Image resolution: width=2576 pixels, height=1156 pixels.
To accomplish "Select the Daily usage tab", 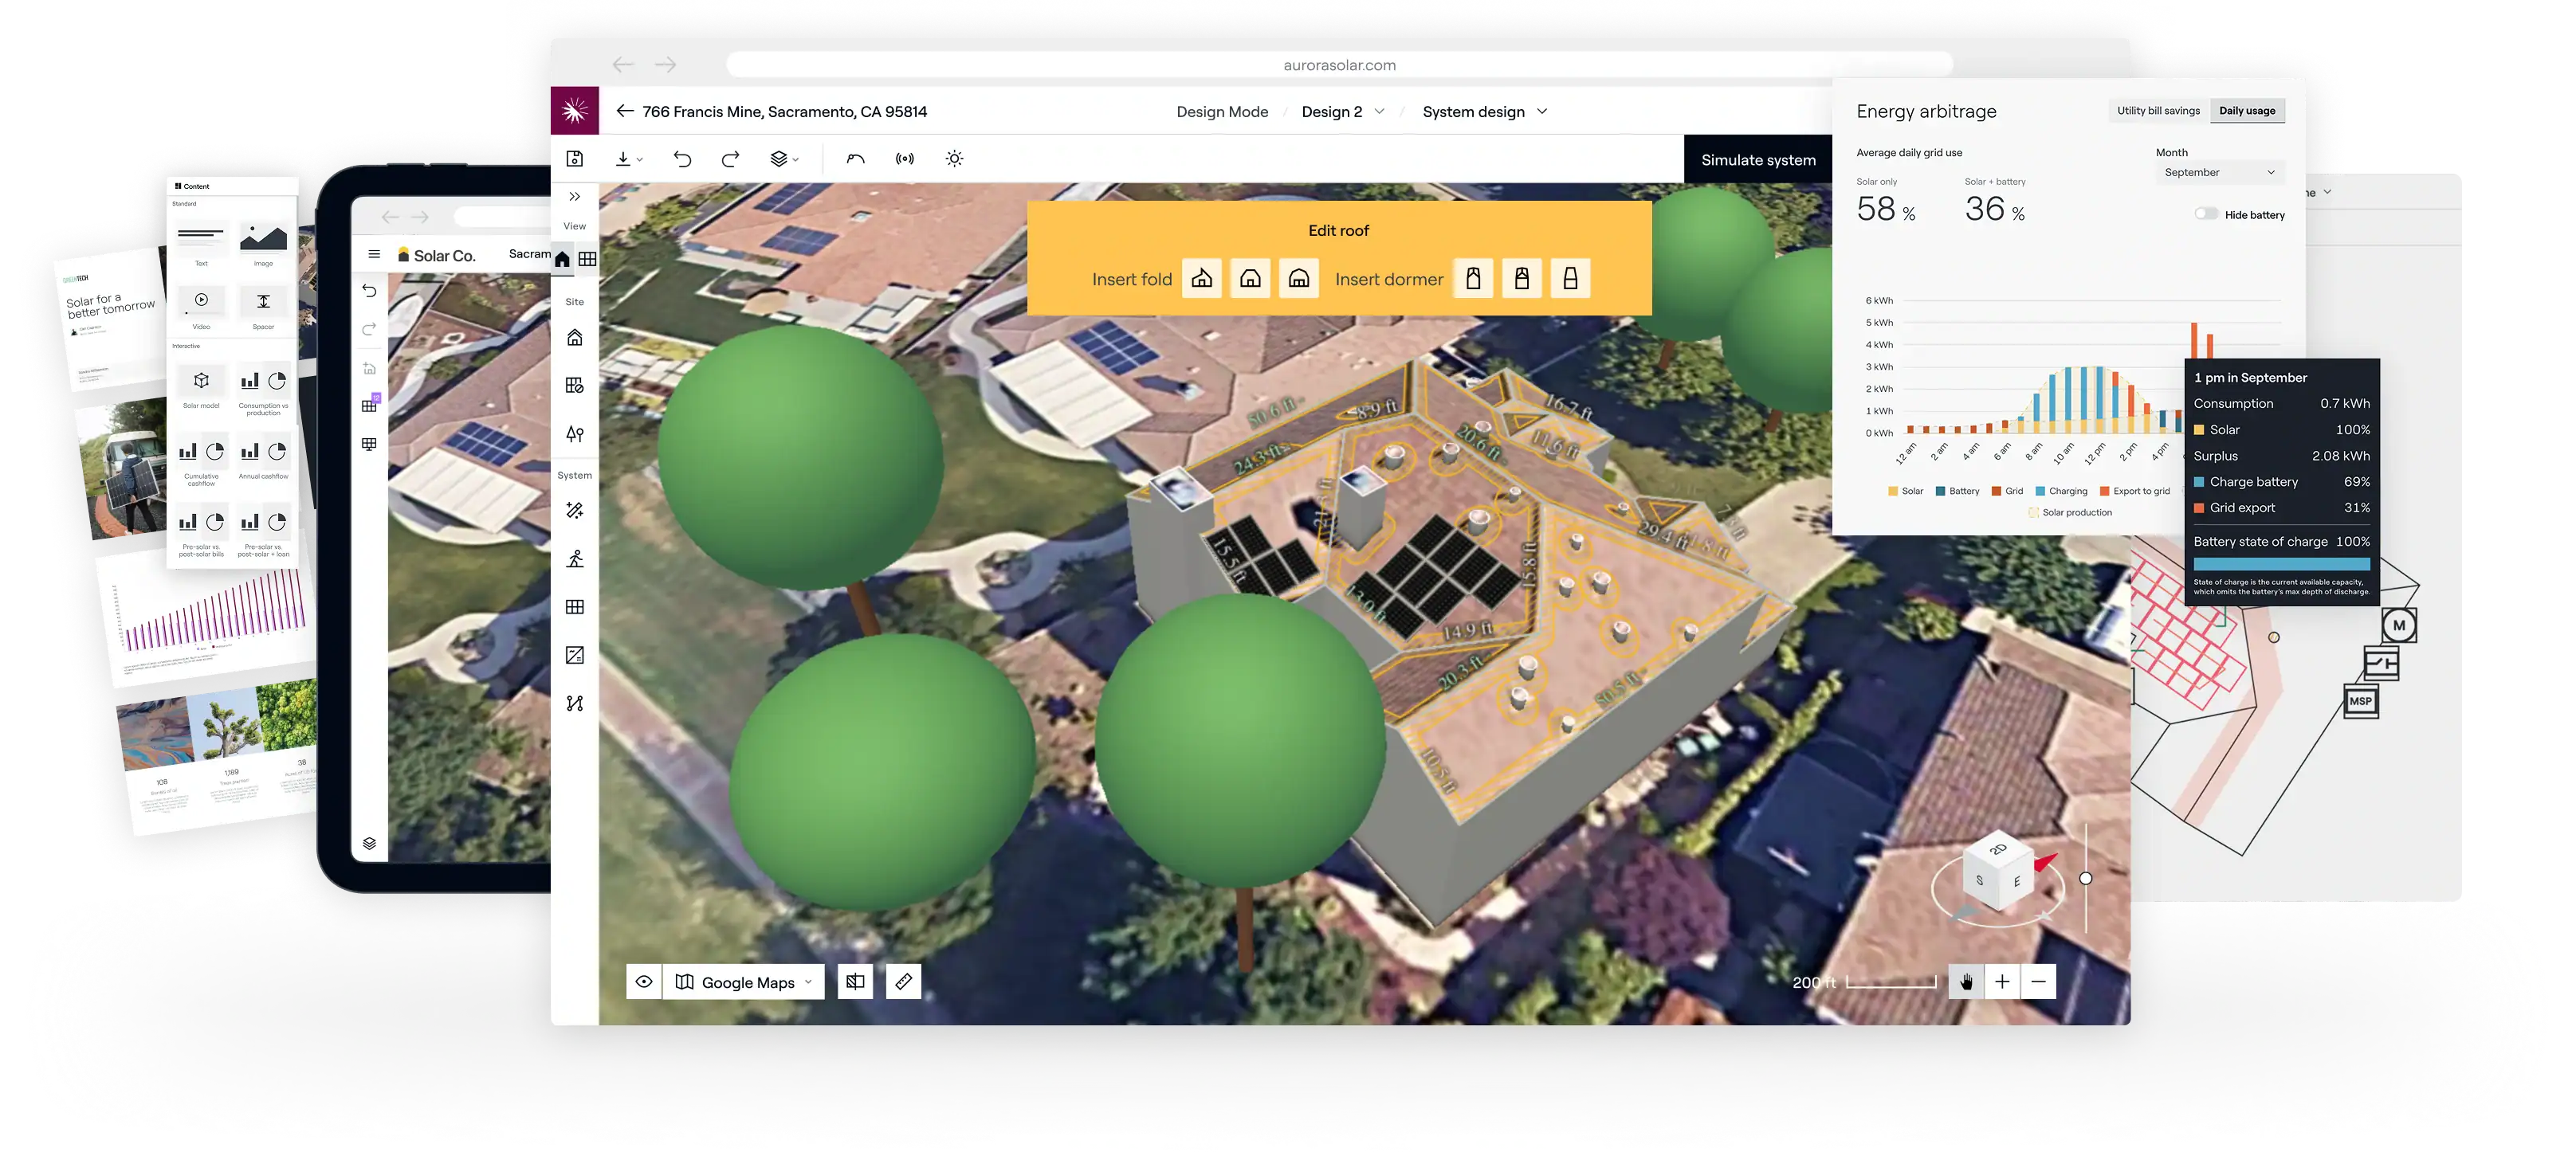I will click(2247, 111).
